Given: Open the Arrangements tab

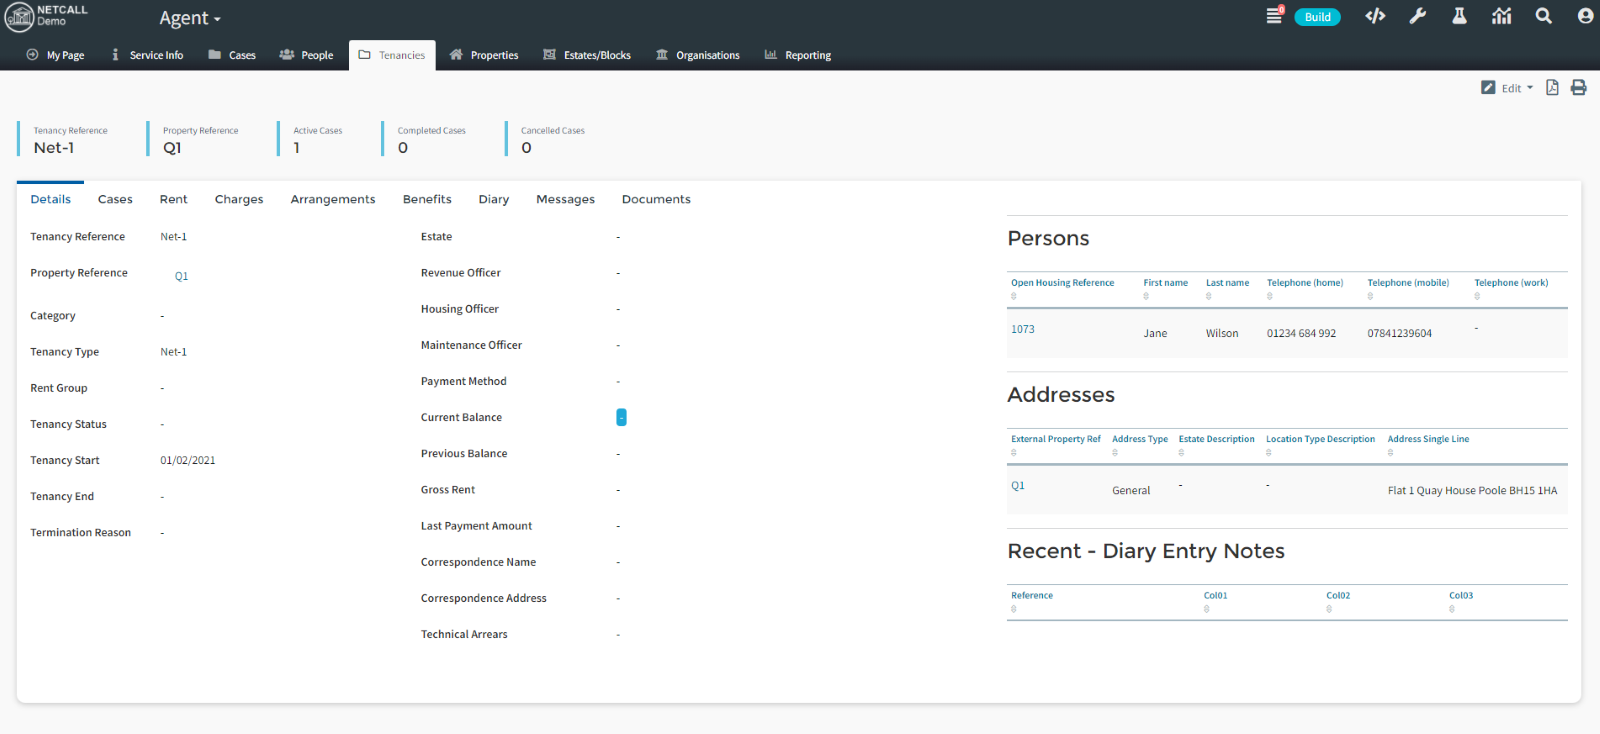Looking at the screenshot, I should [333, 199].
